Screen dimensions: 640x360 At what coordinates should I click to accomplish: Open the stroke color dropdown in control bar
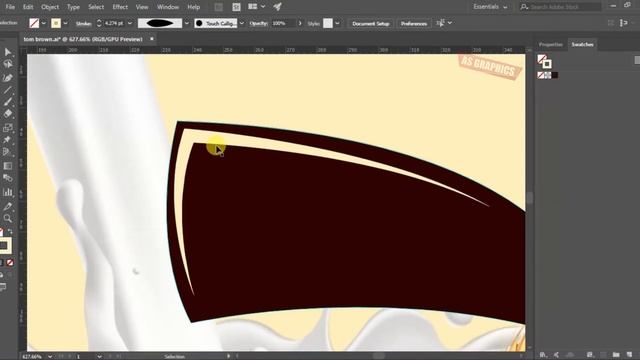pyautogui.click(x=65, y=23)
